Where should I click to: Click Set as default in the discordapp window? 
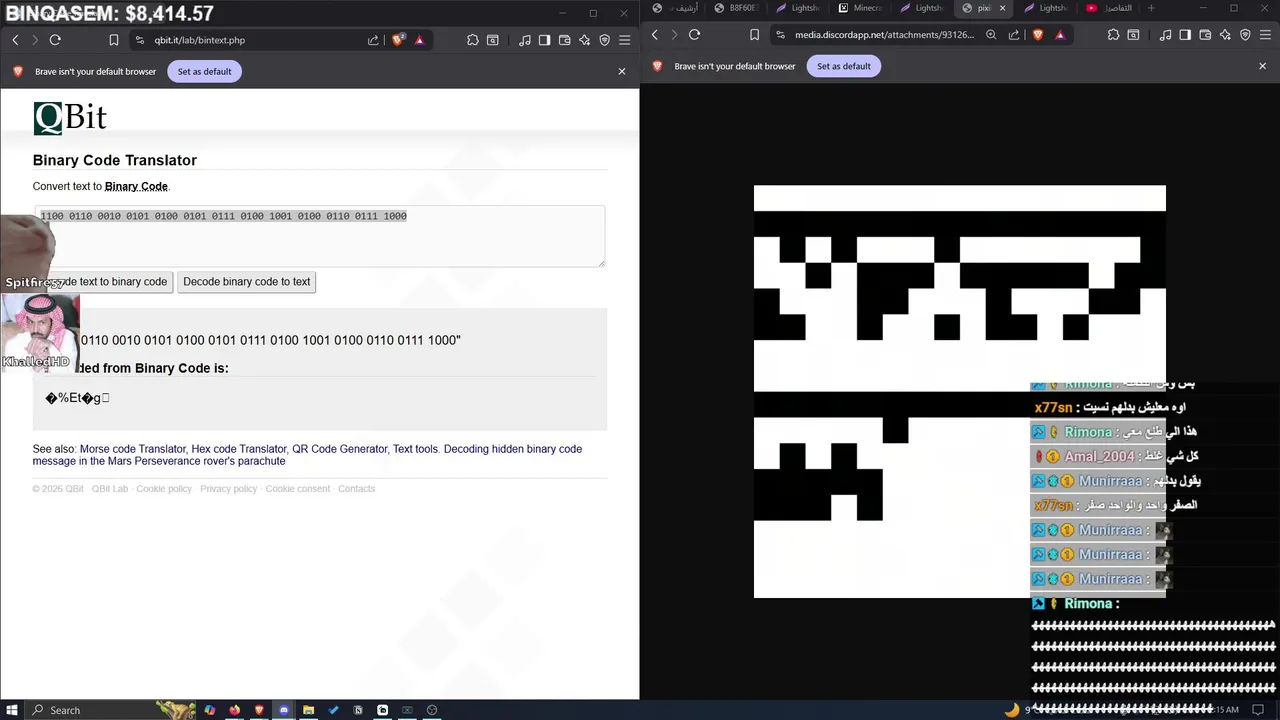844,66
